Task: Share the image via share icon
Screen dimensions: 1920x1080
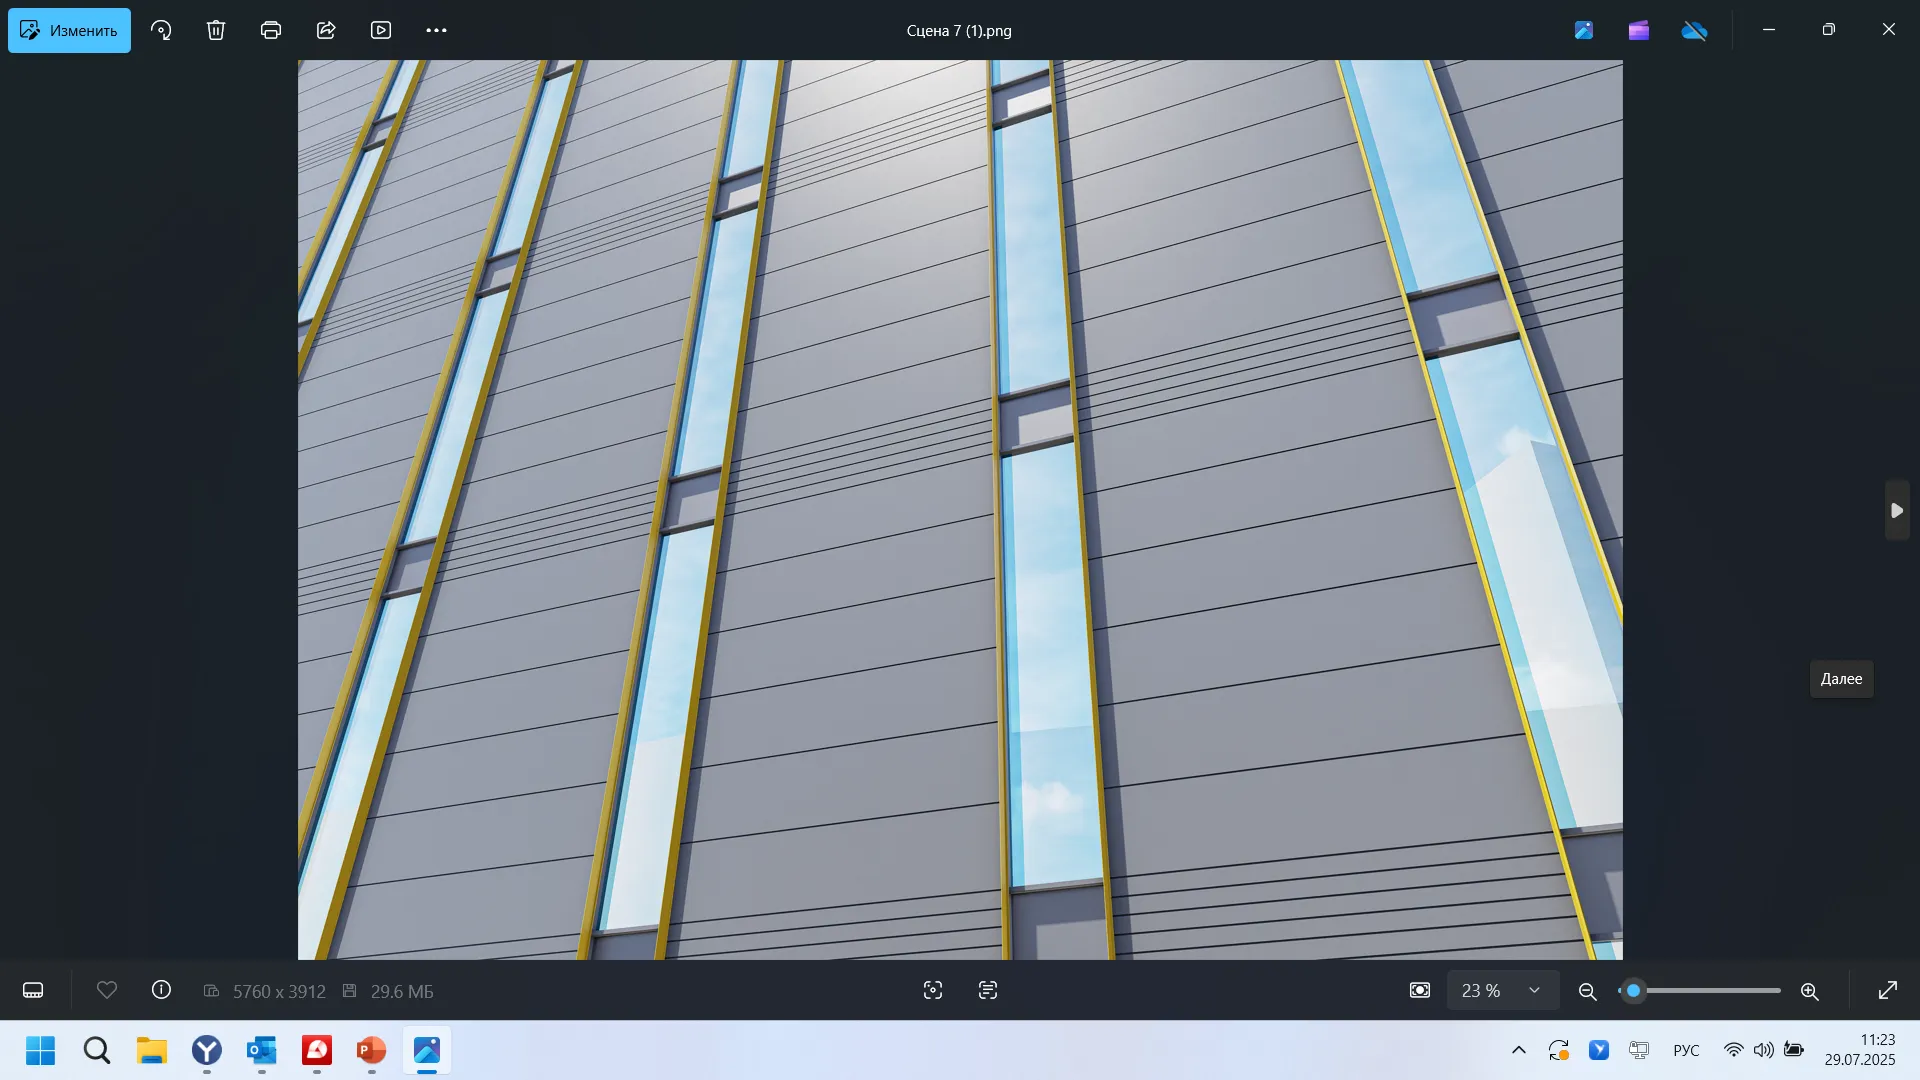Action: pyautogui.click(x=326, y=30)
